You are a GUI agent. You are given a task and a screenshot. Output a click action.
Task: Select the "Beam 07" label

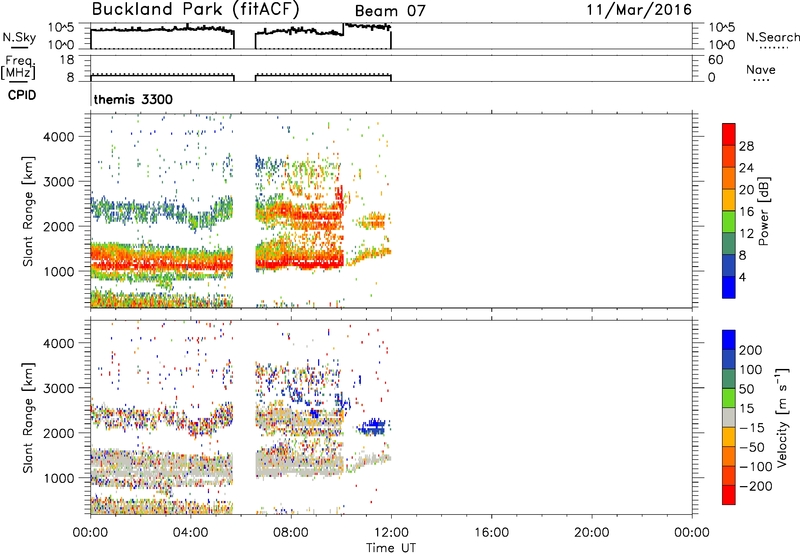(390, 11)
